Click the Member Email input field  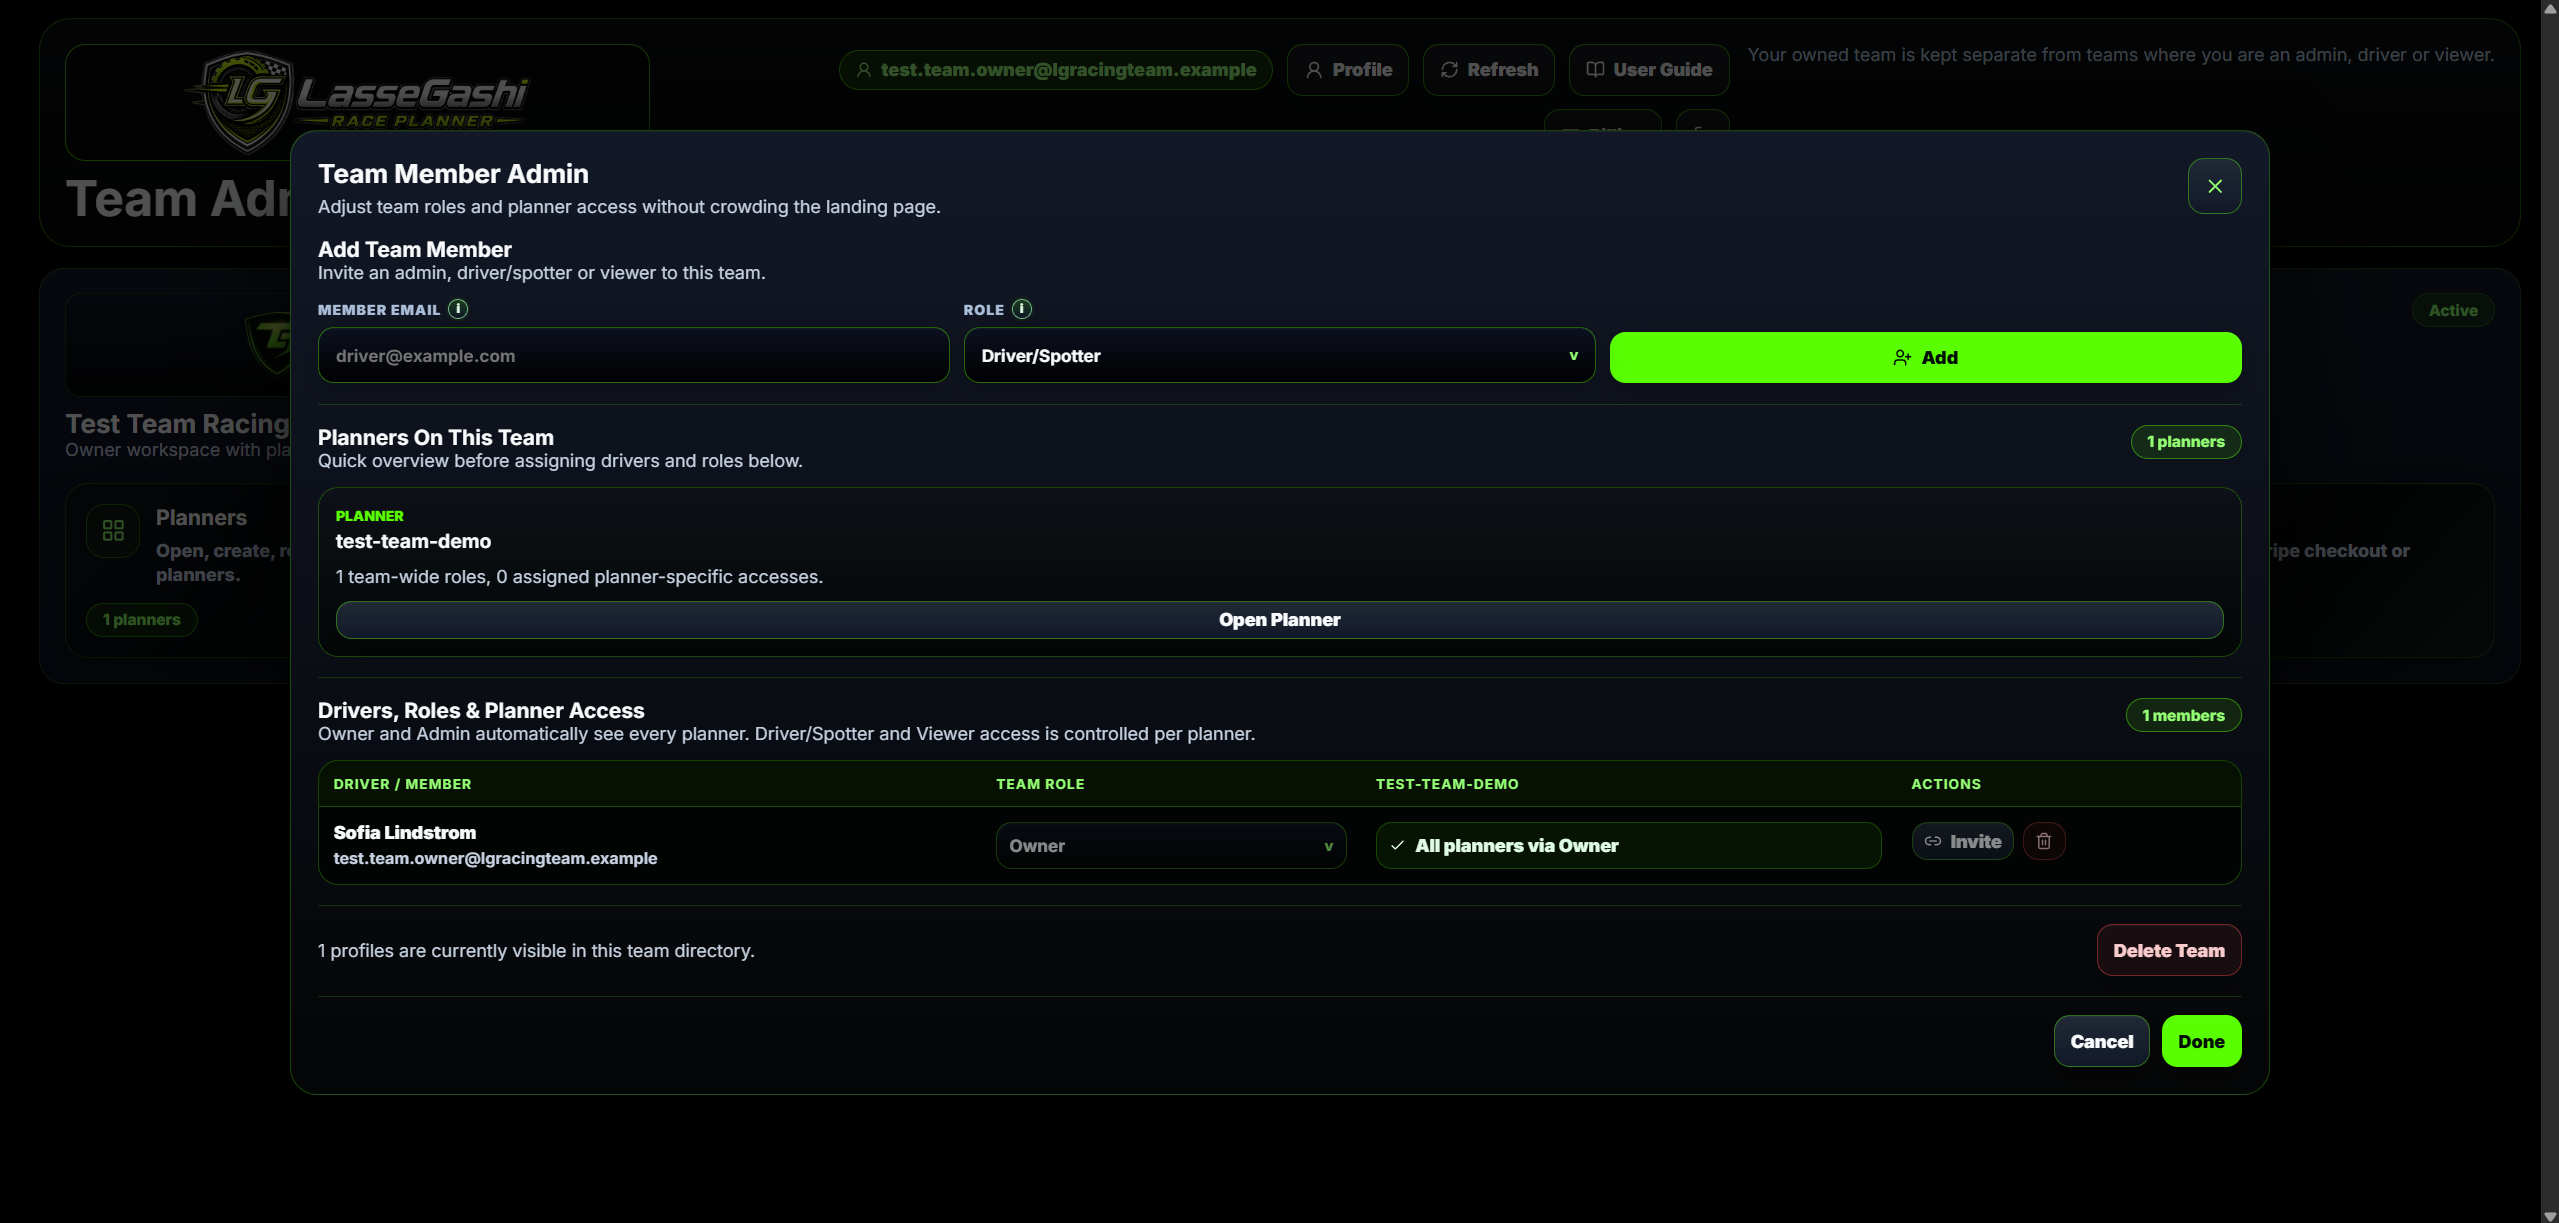click(x=633, y=356)
